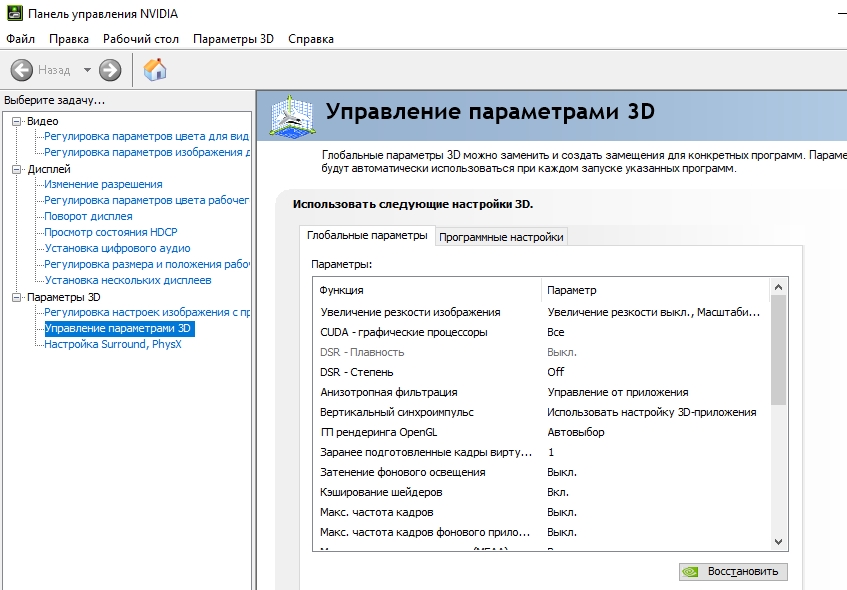Image resolution: width=847 pixels, height=590 pixels.
Task: Collapse the Параметры 3D tree section
Action: pos(16,297)
